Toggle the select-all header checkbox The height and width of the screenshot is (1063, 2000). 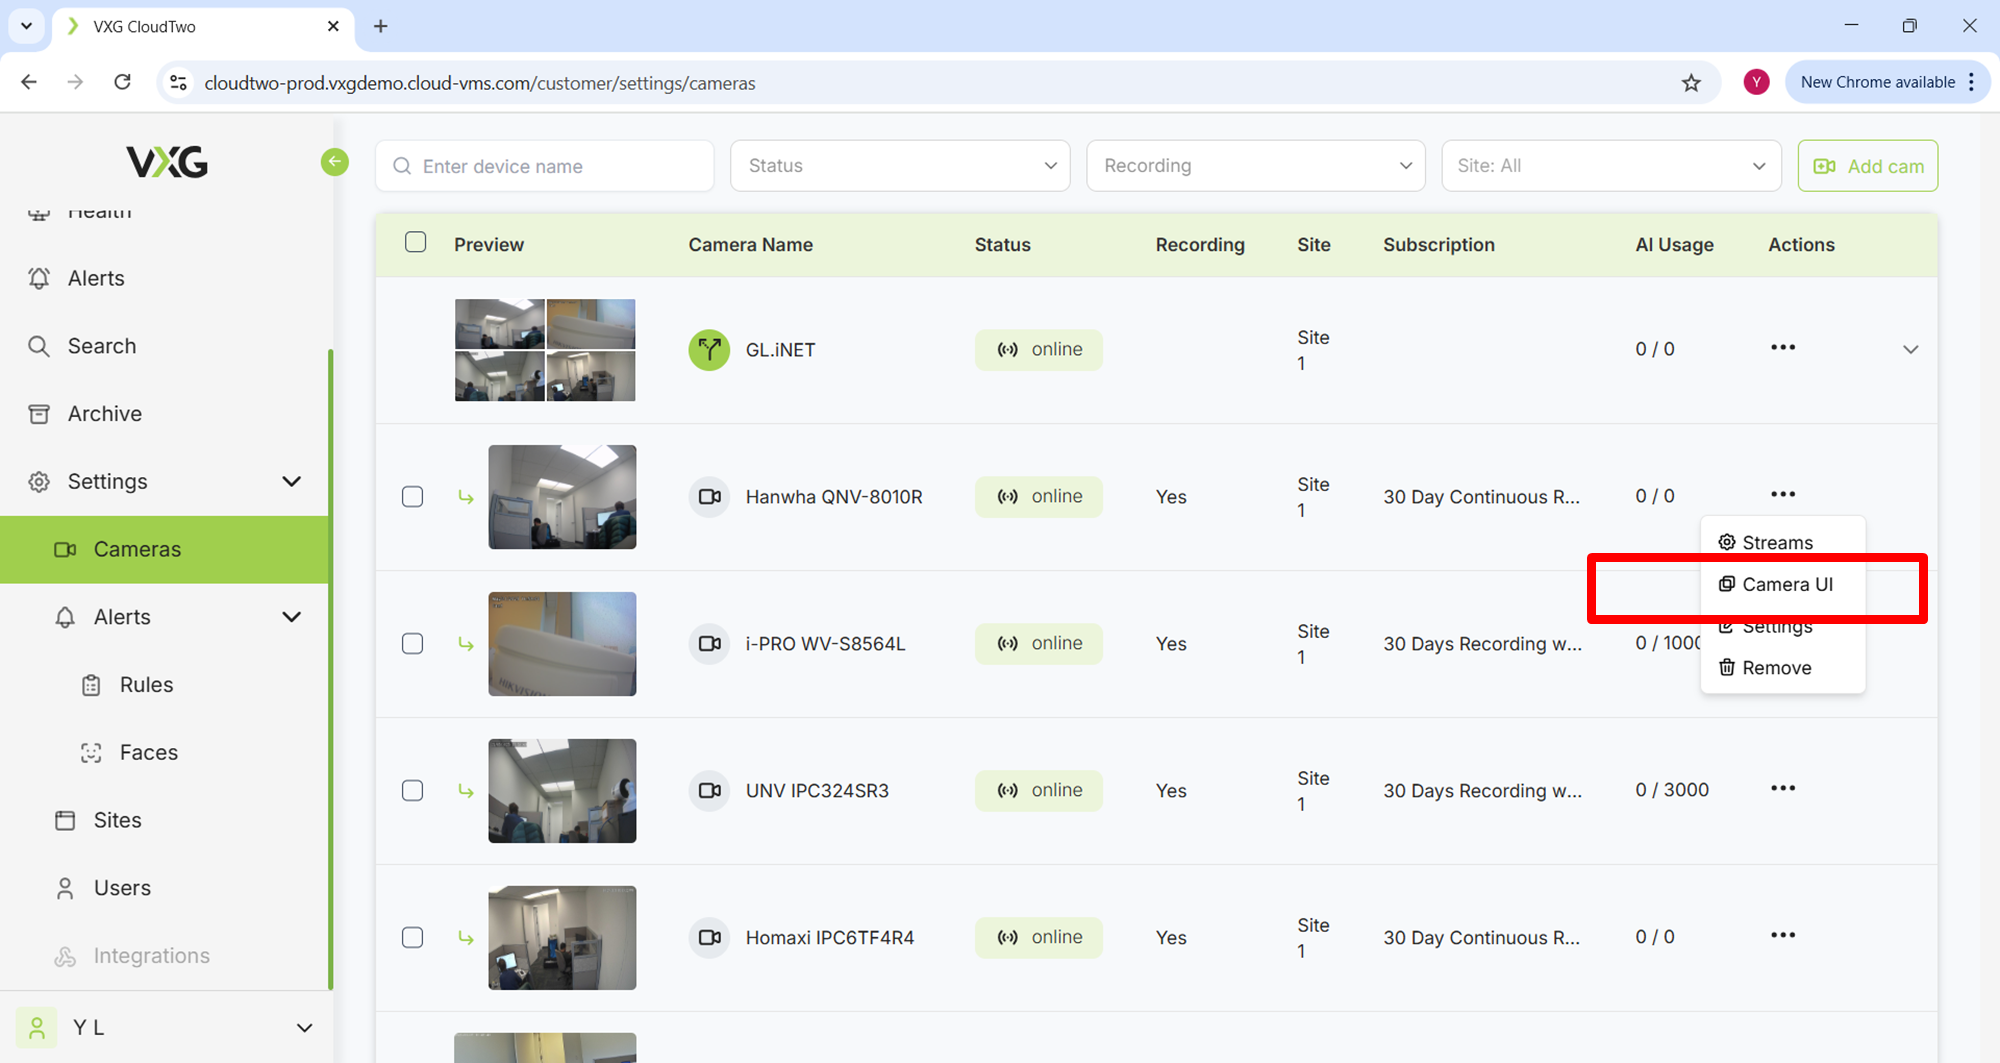click(x=416, y=243)
